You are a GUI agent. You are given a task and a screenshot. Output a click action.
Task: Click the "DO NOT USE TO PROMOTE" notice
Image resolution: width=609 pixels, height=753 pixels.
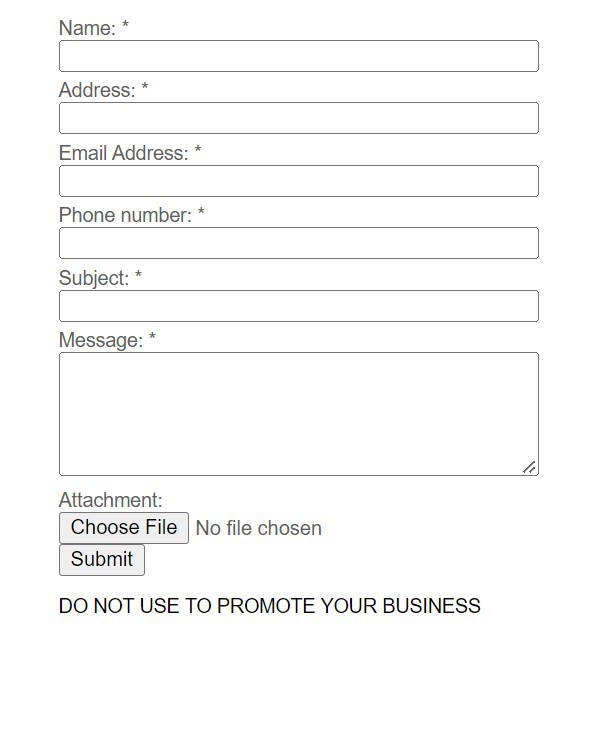point(269,606)
